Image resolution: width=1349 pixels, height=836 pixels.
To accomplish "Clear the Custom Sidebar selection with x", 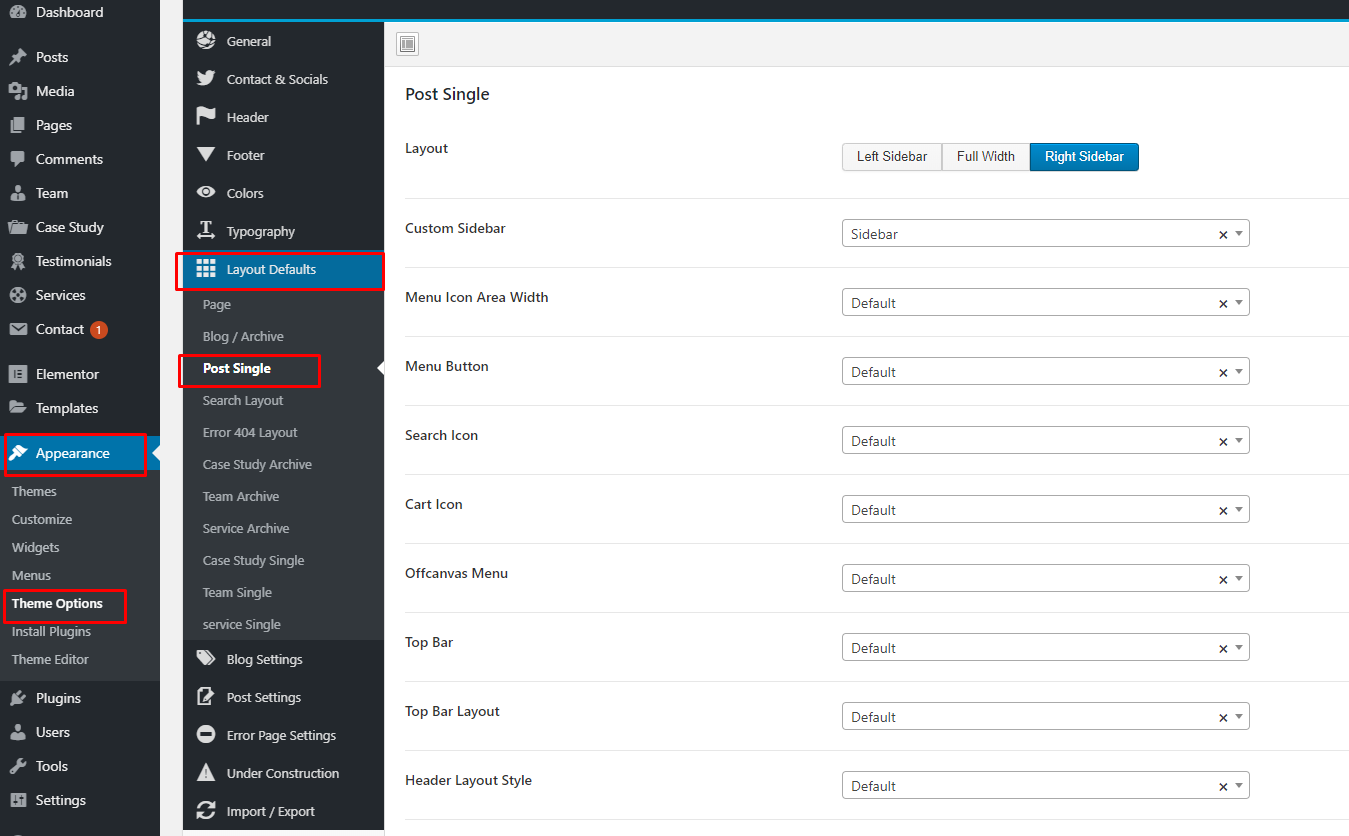I will [1222, 234].
